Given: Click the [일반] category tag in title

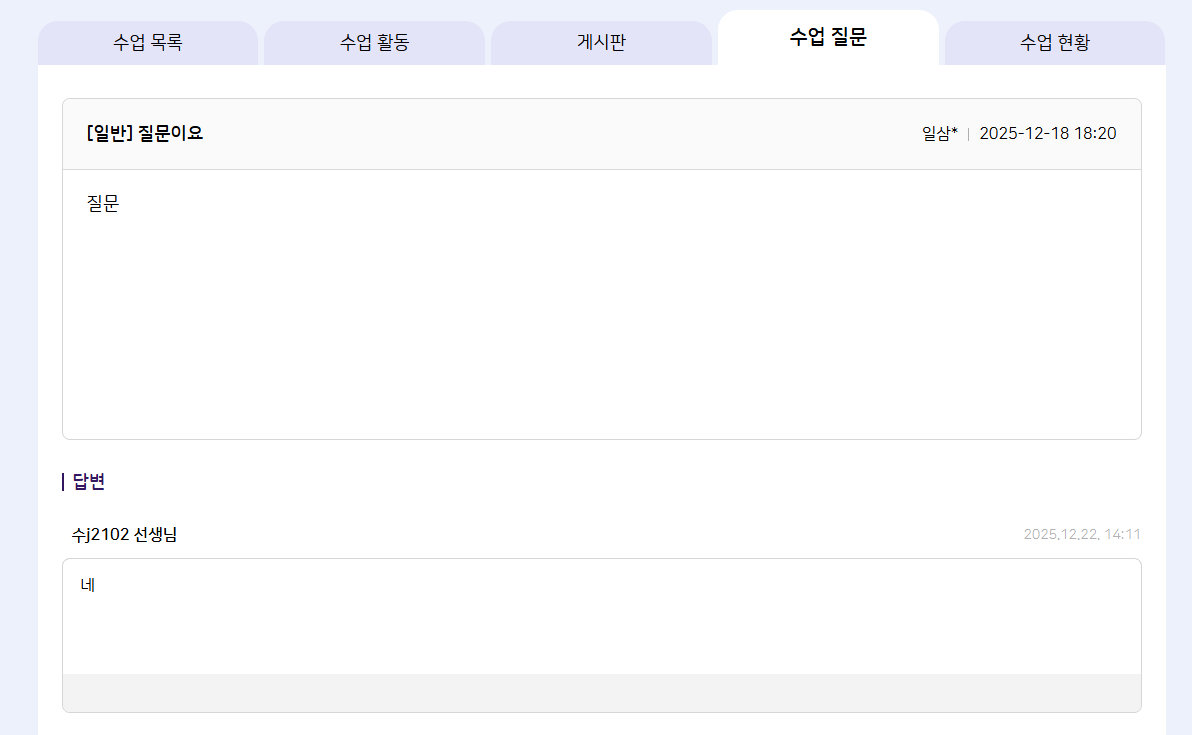Looking at the screenshot, I should coord(109,133).
